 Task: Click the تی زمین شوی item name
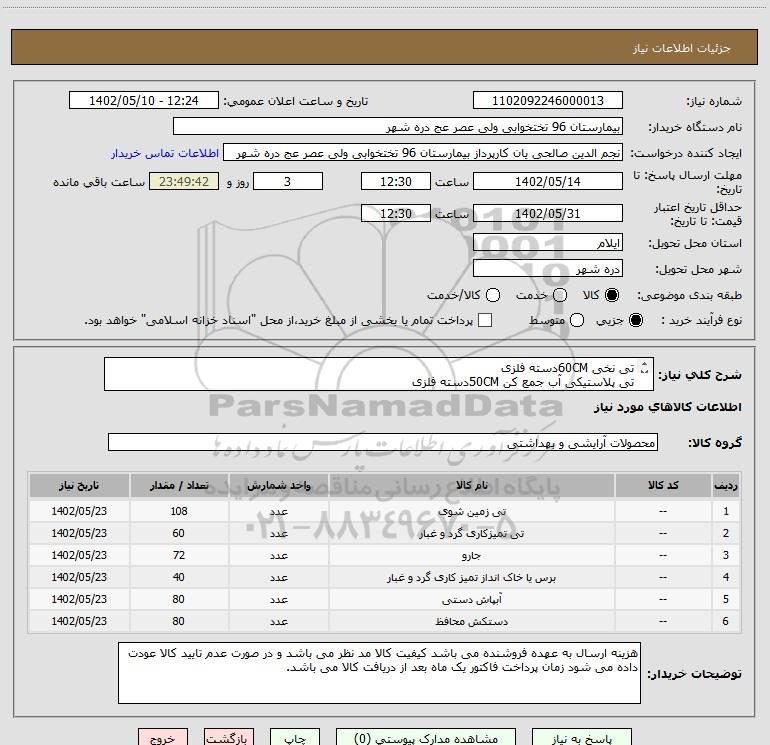(x=471, y=511)
